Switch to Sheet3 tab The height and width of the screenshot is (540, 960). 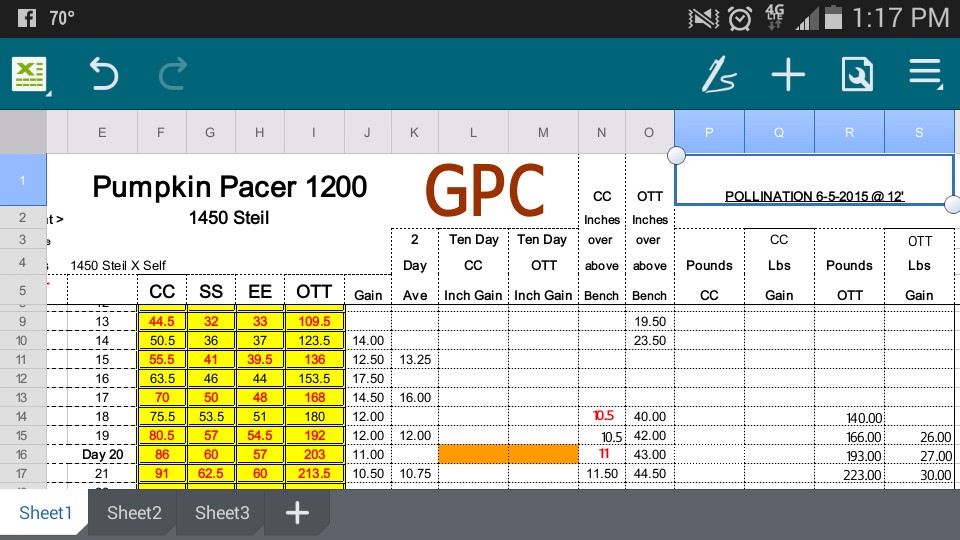[x=222, y=513]
